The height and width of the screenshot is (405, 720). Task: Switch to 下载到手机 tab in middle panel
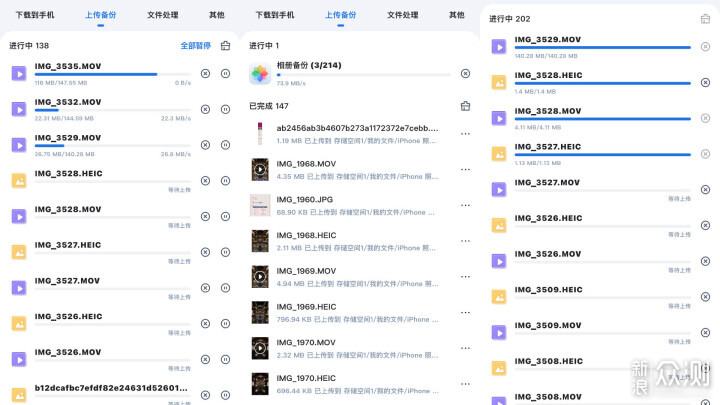click(275, 15)
